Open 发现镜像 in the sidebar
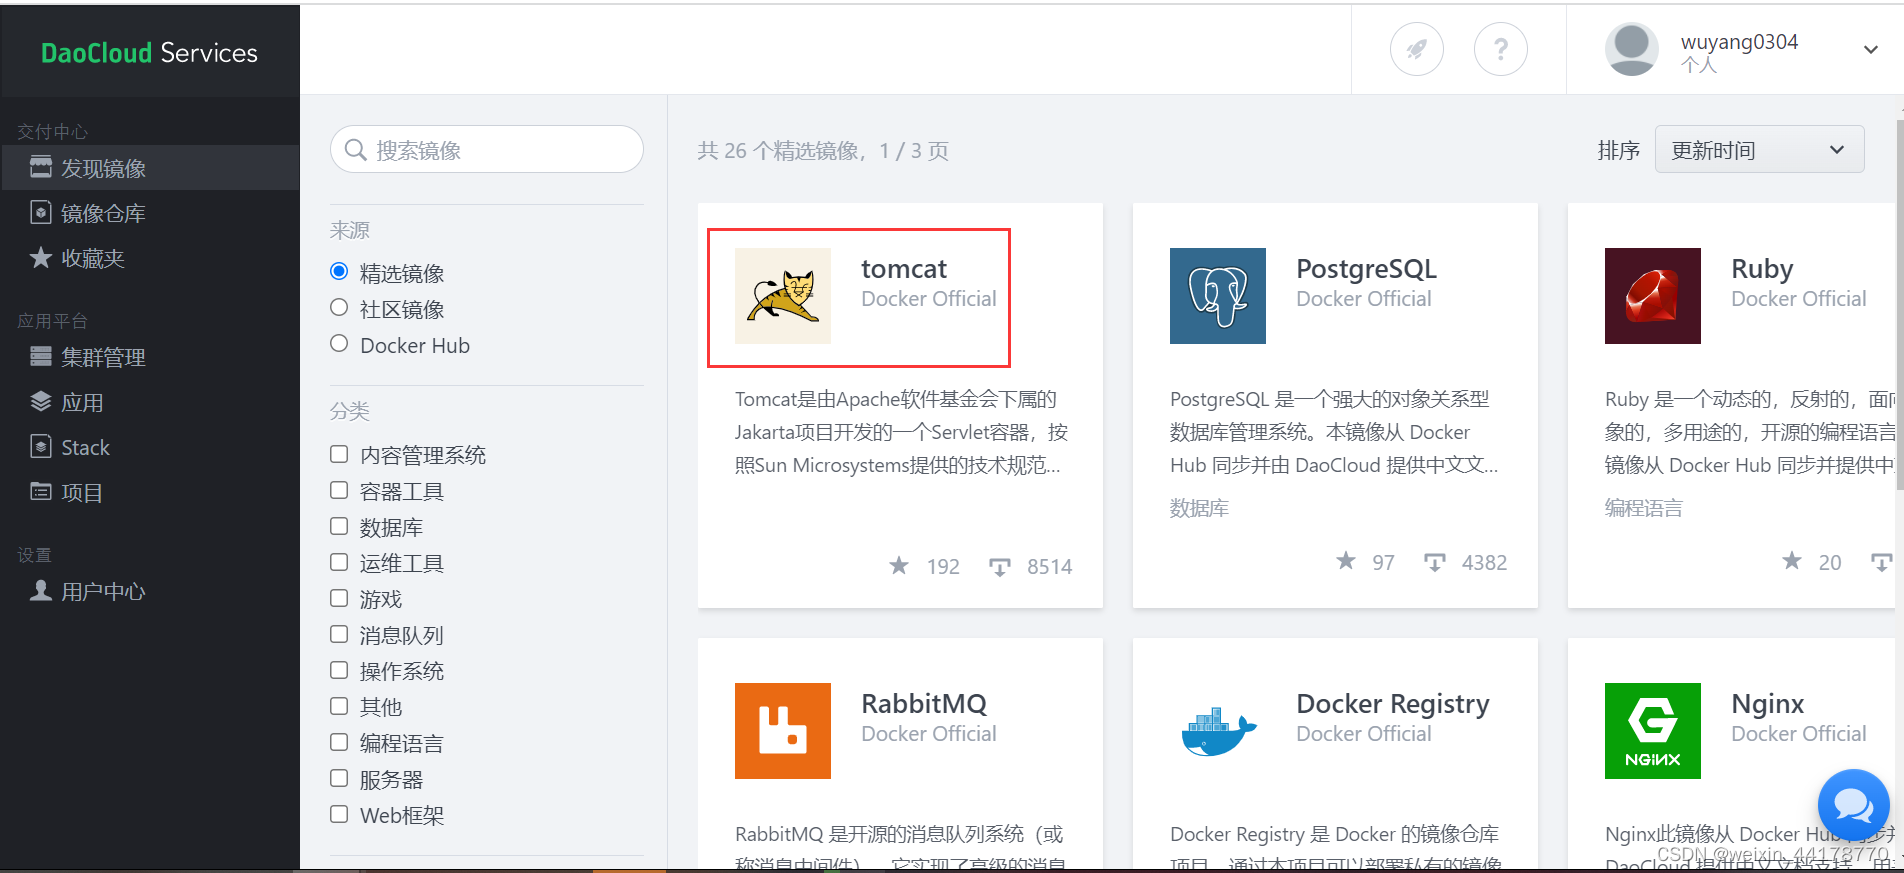This screenshot has height=873, width=1904. pos(150,167)
